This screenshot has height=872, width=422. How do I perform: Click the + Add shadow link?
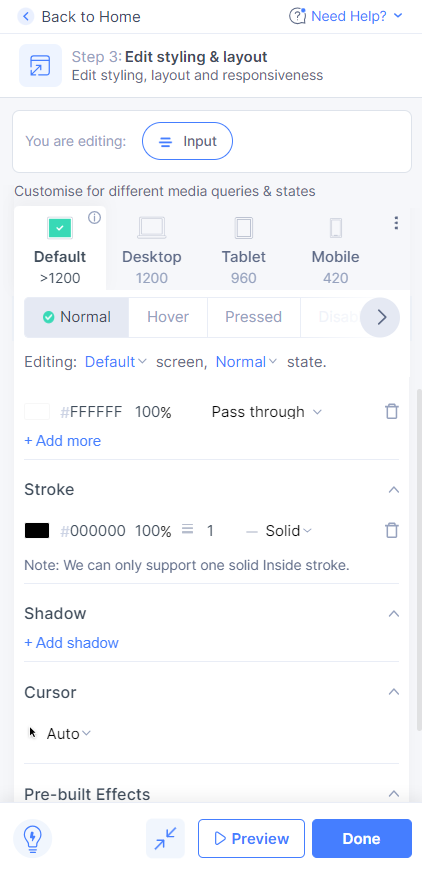[x=71, y=643]
